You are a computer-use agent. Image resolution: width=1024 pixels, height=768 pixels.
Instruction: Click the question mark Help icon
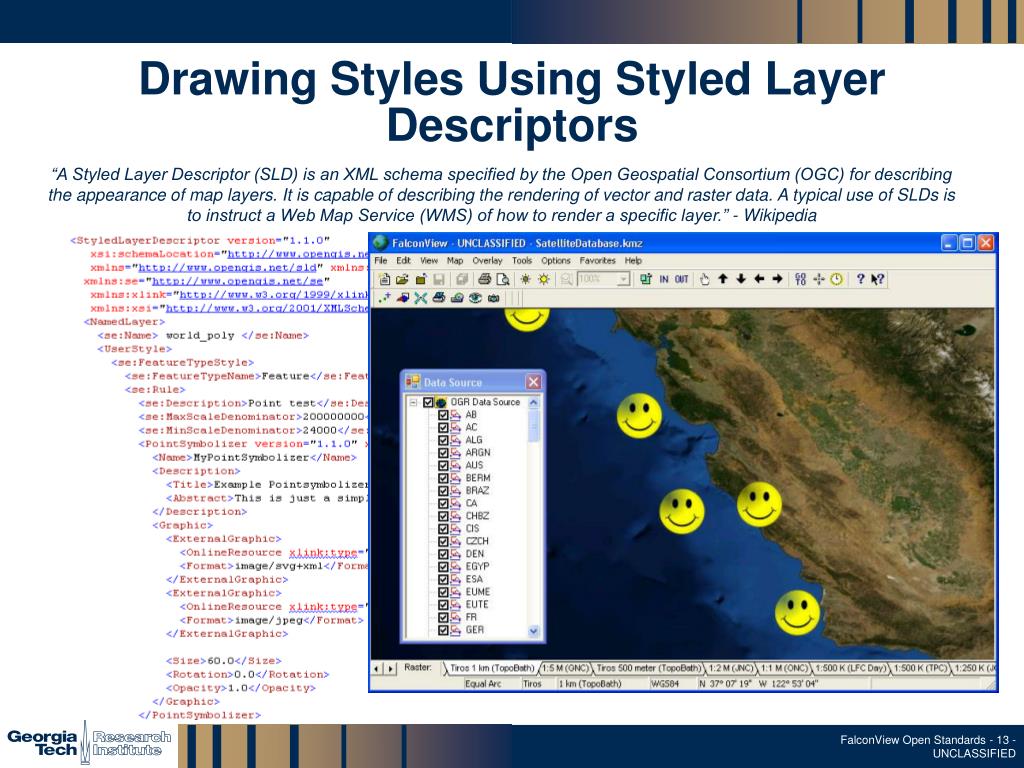coord(861,279)
